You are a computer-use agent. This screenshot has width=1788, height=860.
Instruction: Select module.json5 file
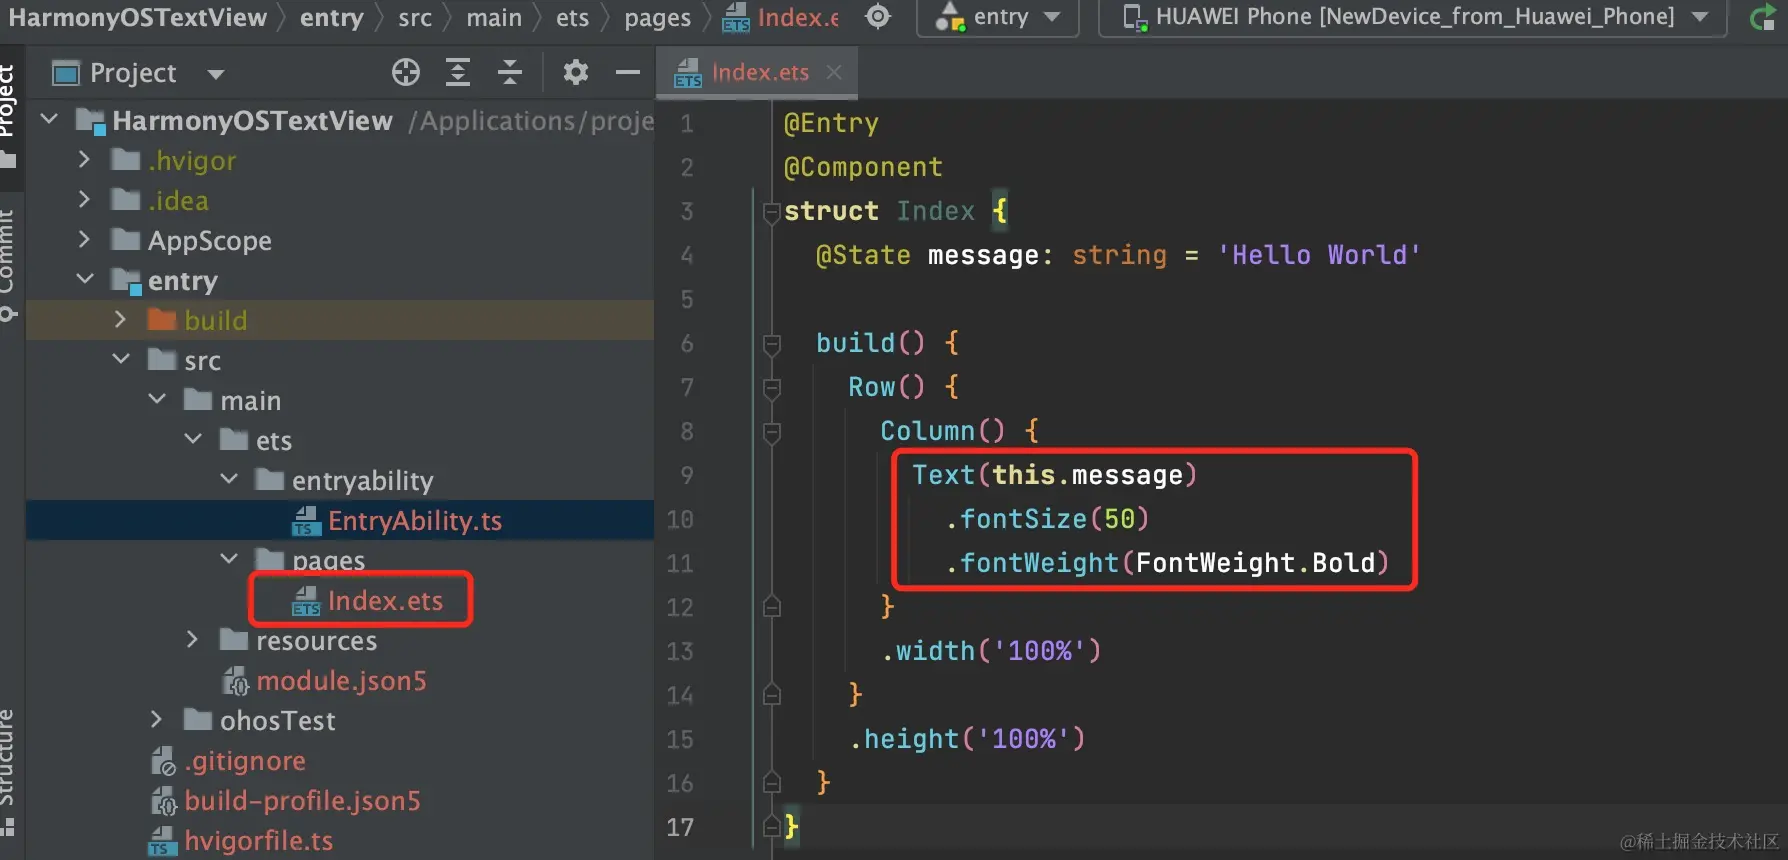(341, 681)
